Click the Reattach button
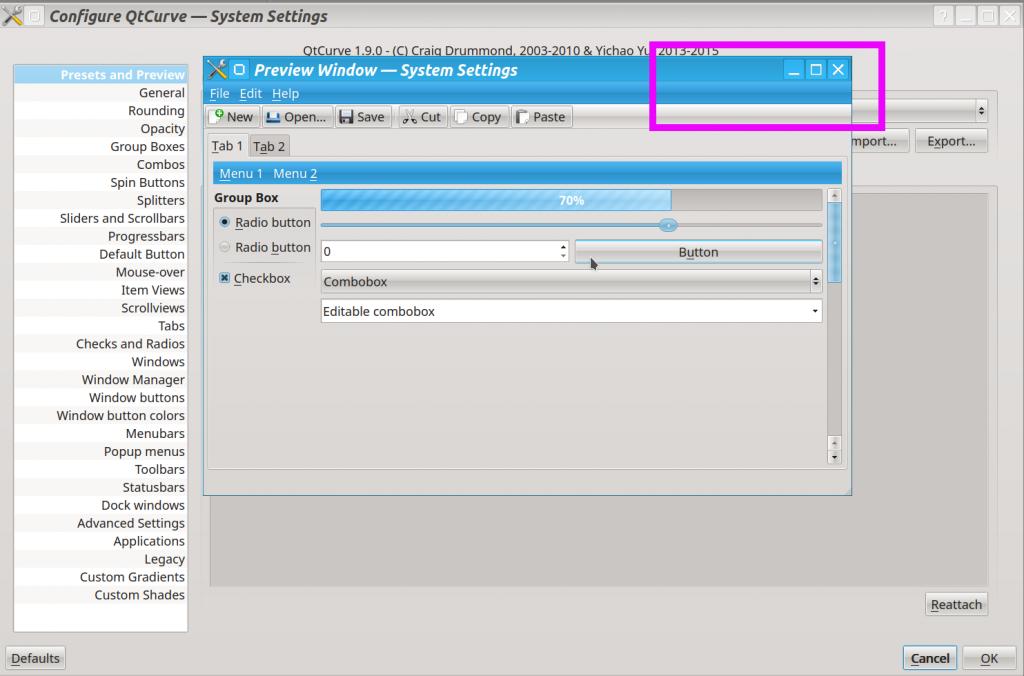The width and height of the screenshot is (1024, 676). coord(956,604)
